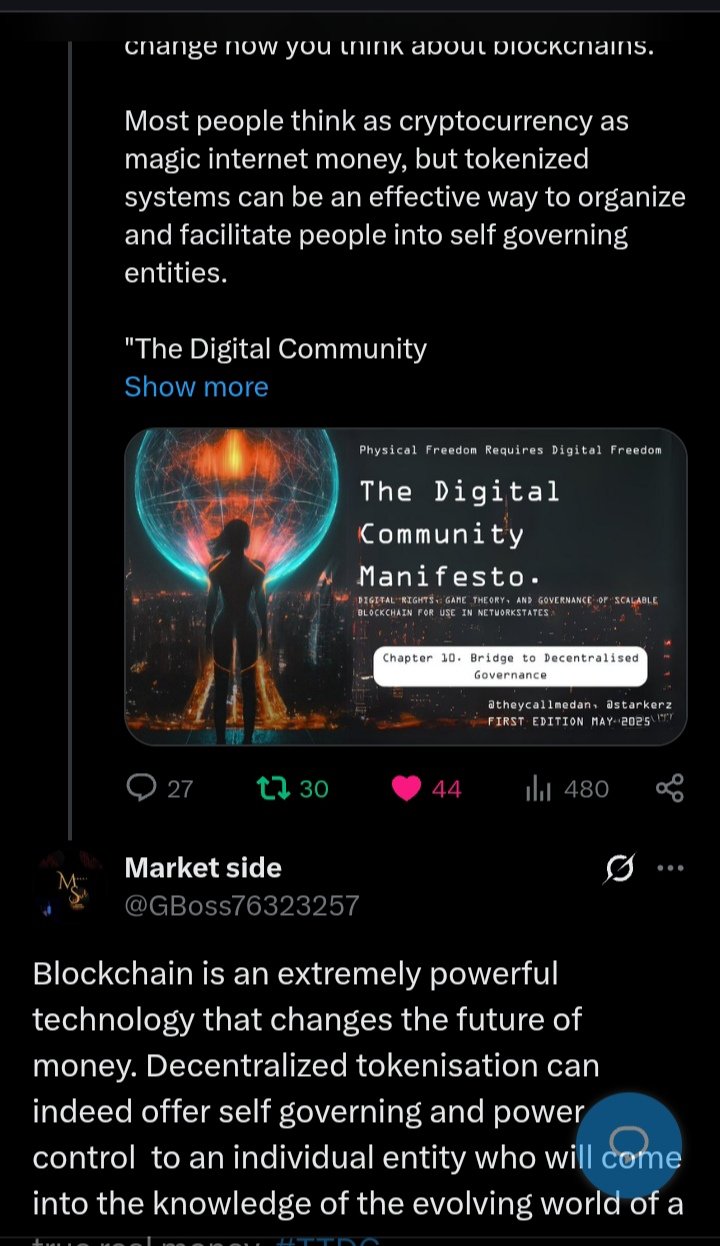Screen dimensions: 720x1246
Task: Open the quoted post text about cryptocurrency
Action: 405,195
